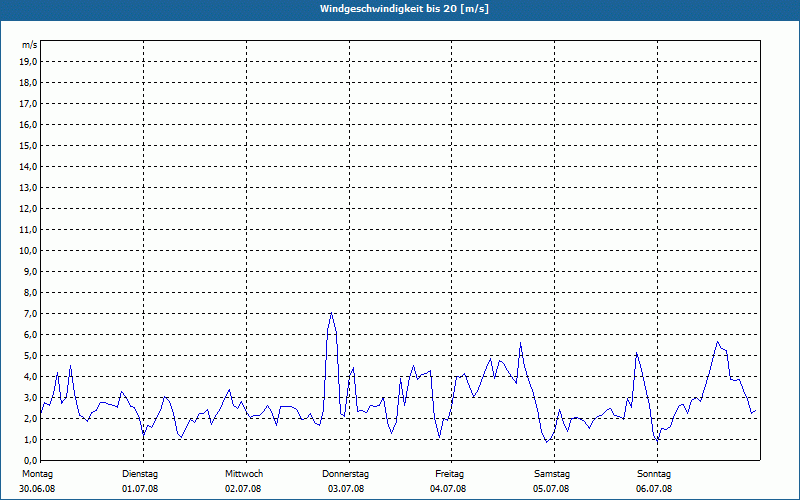
Task: Click the 19,0 y-axis value
Action: pos(28,62)
